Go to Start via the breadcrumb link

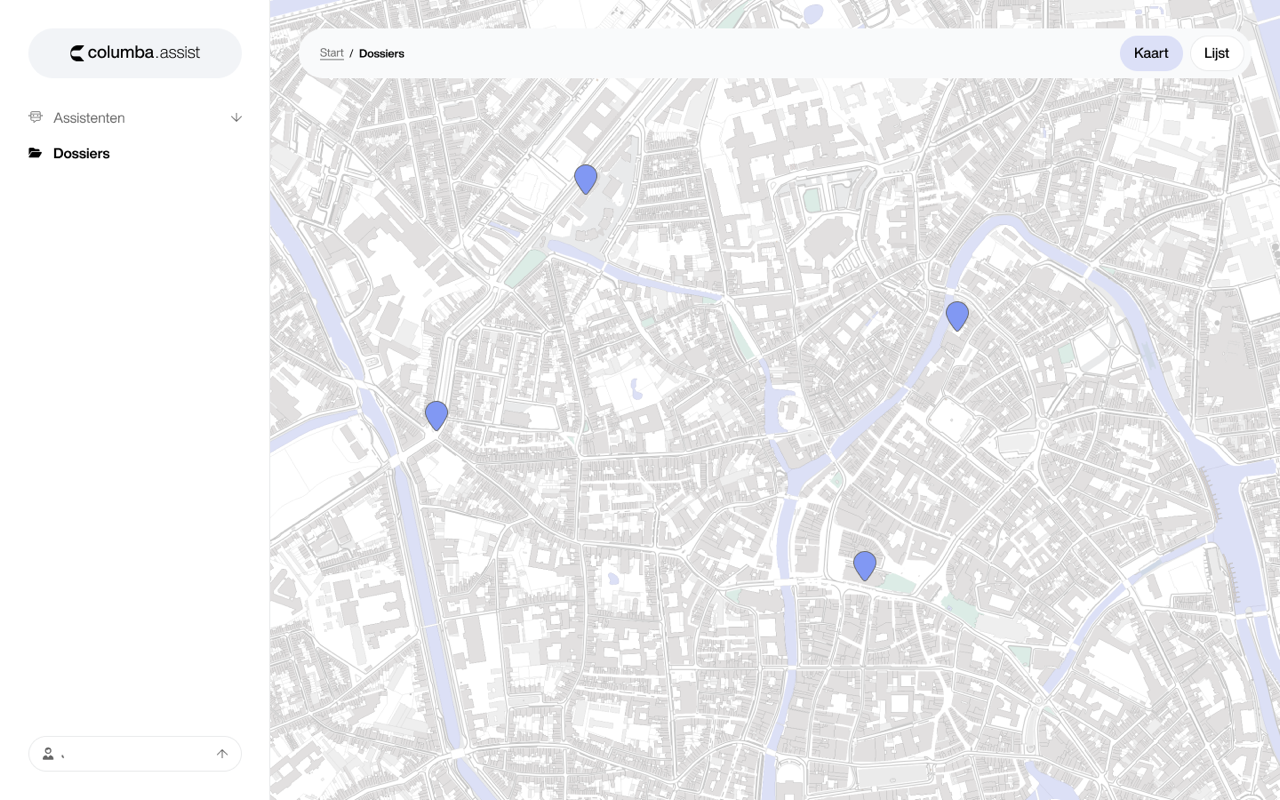[x=331, y=54]
